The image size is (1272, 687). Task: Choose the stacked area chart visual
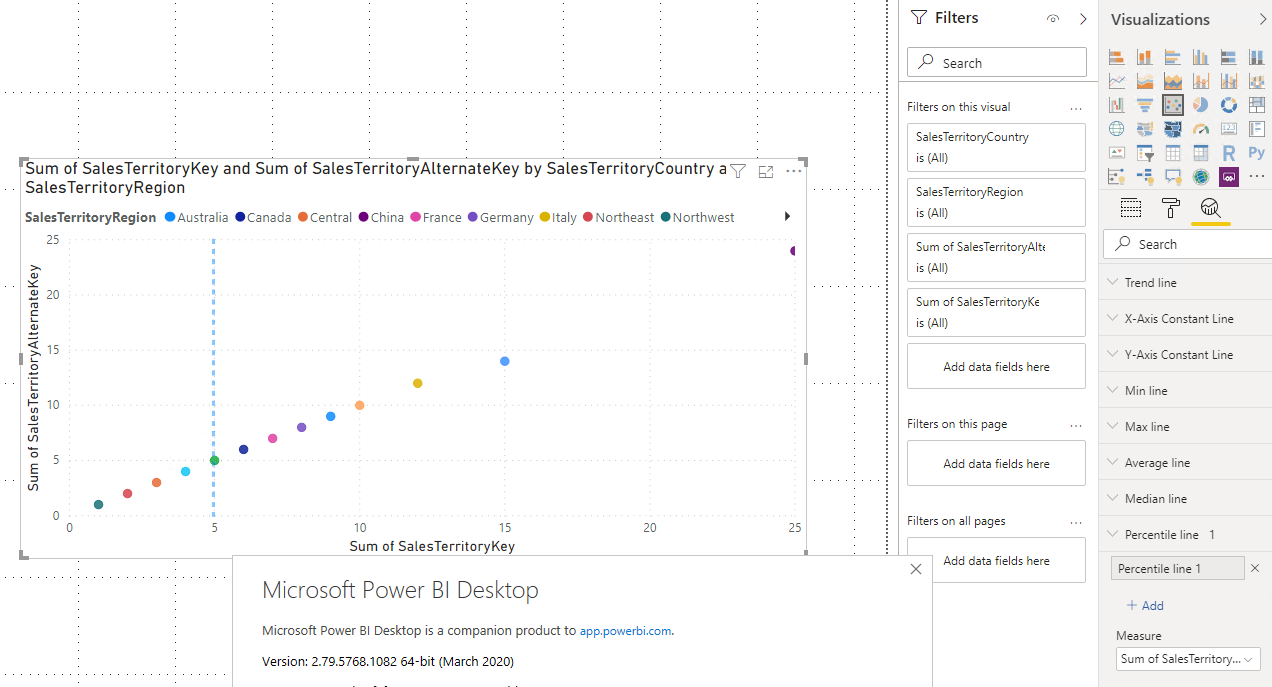1173,81
